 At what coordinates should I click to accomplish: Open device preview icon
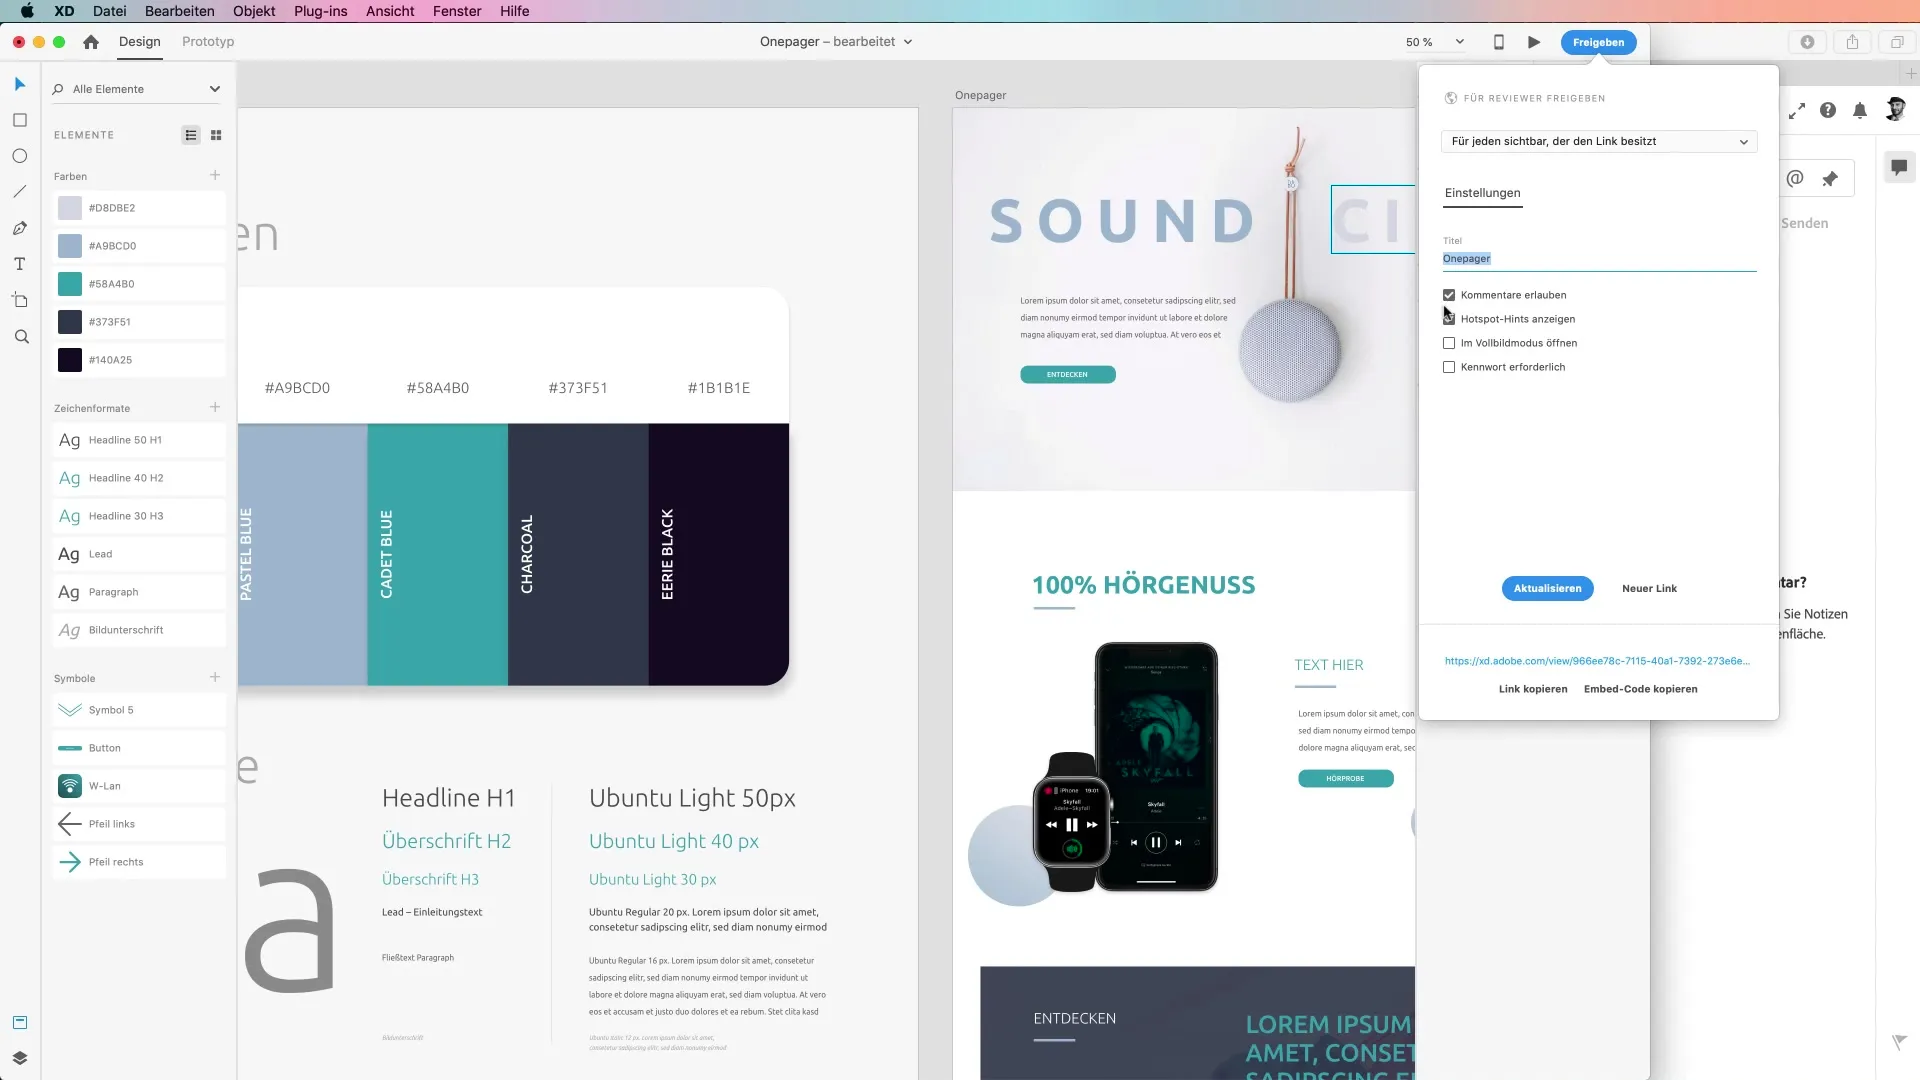1498,42
